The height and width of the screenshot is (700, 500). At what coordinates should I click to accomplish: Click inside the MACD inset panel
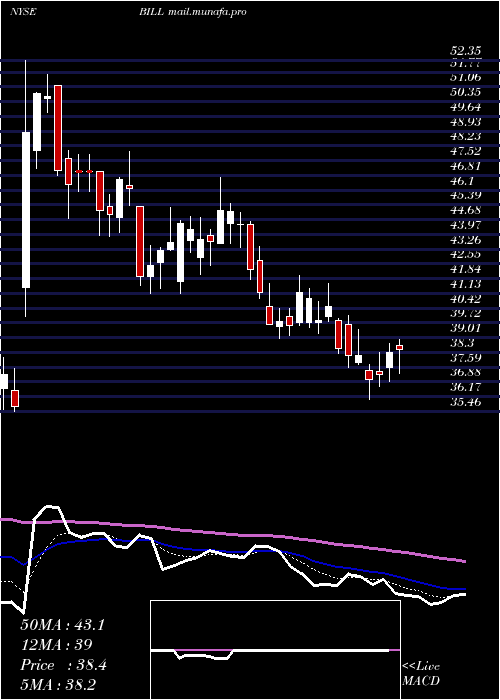(275, 650)
